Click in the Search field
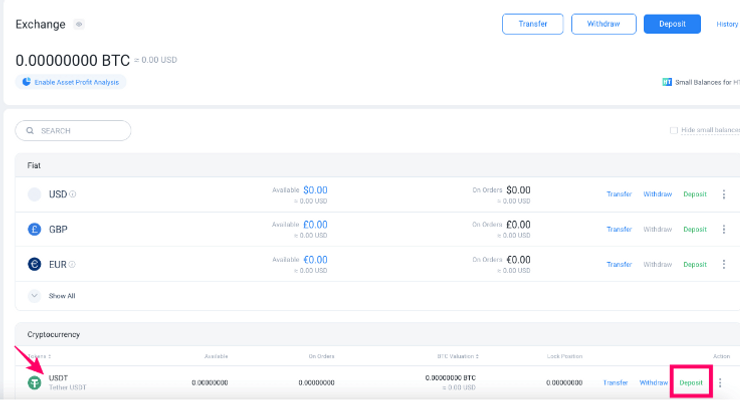 click(x=73, y=131)
